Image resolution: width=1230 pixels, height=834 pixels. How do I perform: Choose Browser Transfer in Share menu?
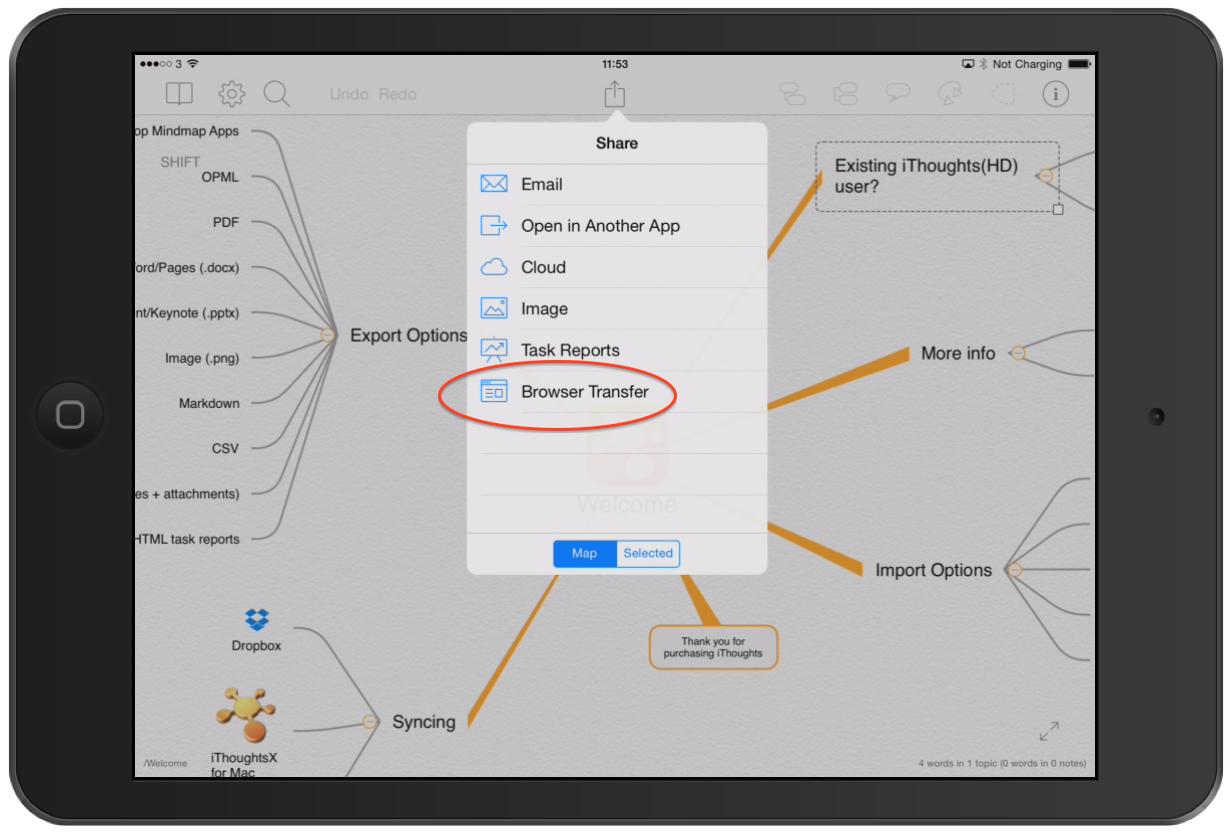tap(617, 392)
